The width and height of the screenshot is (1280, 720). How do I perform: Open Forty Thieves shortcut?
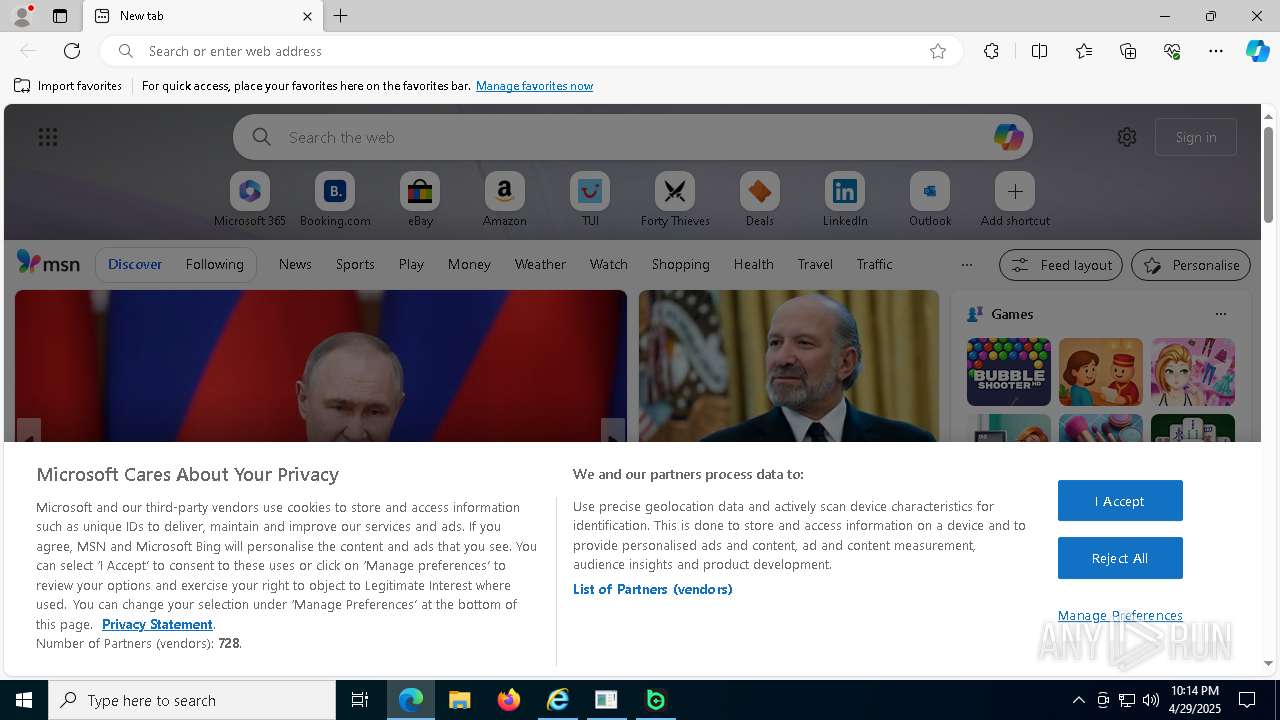(675, 199)
